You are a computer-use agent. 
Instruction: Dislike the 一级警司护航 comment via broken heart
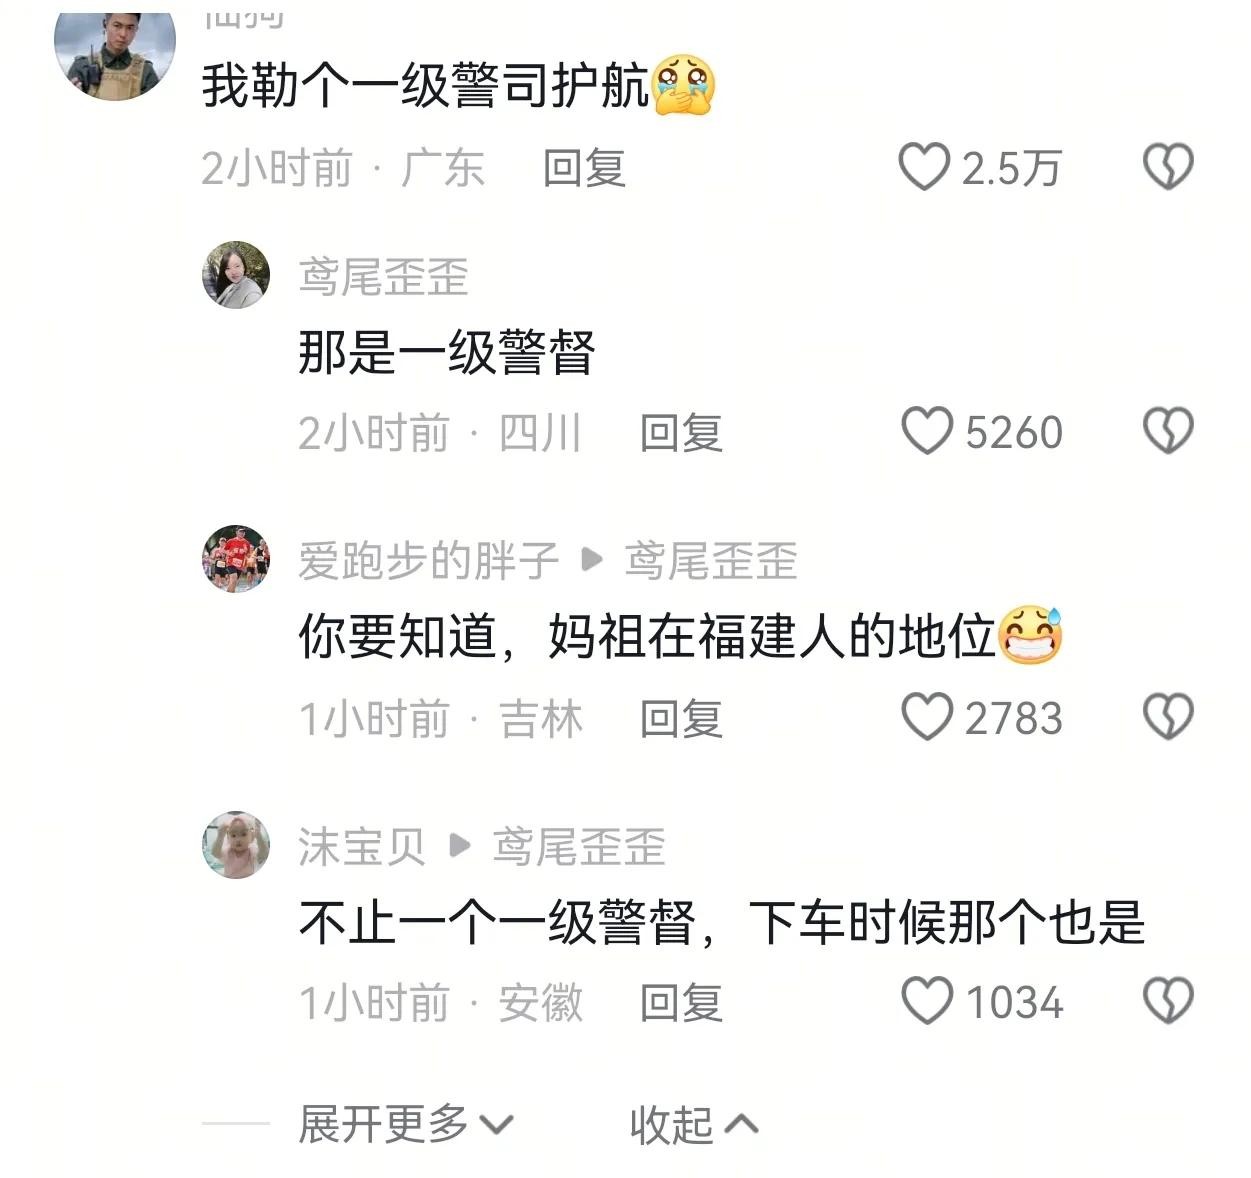pyautogui.click(x=1168, y=167)
